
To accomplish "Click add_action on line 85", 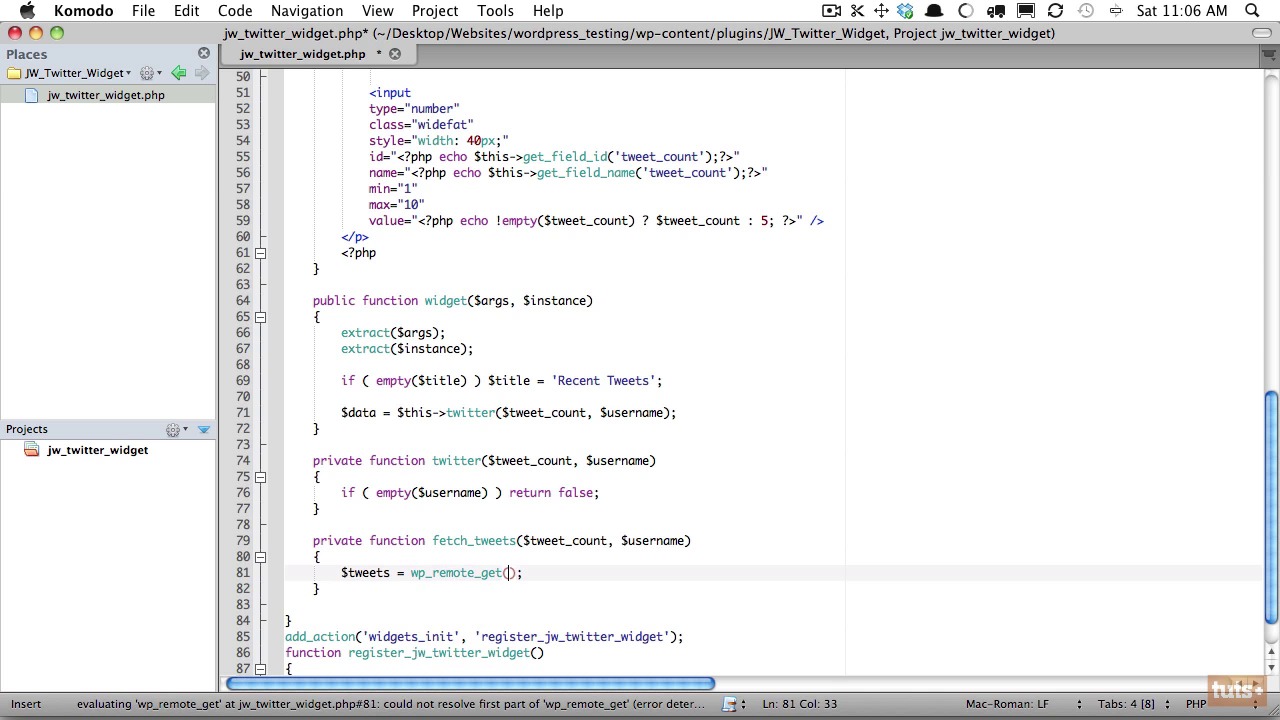I will pyautogui.click(x=320, y=637).
